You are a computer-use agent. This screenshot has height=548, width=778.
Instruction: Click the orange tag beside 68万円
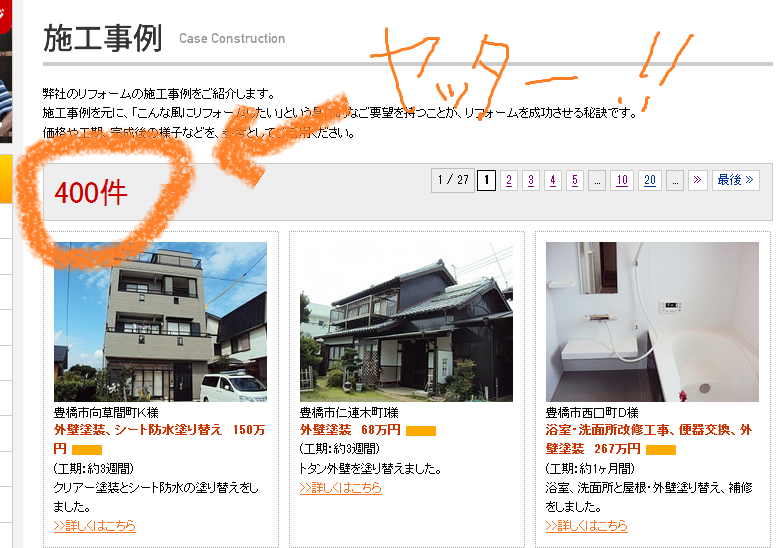pyautogui.click(x=421, y=431)
